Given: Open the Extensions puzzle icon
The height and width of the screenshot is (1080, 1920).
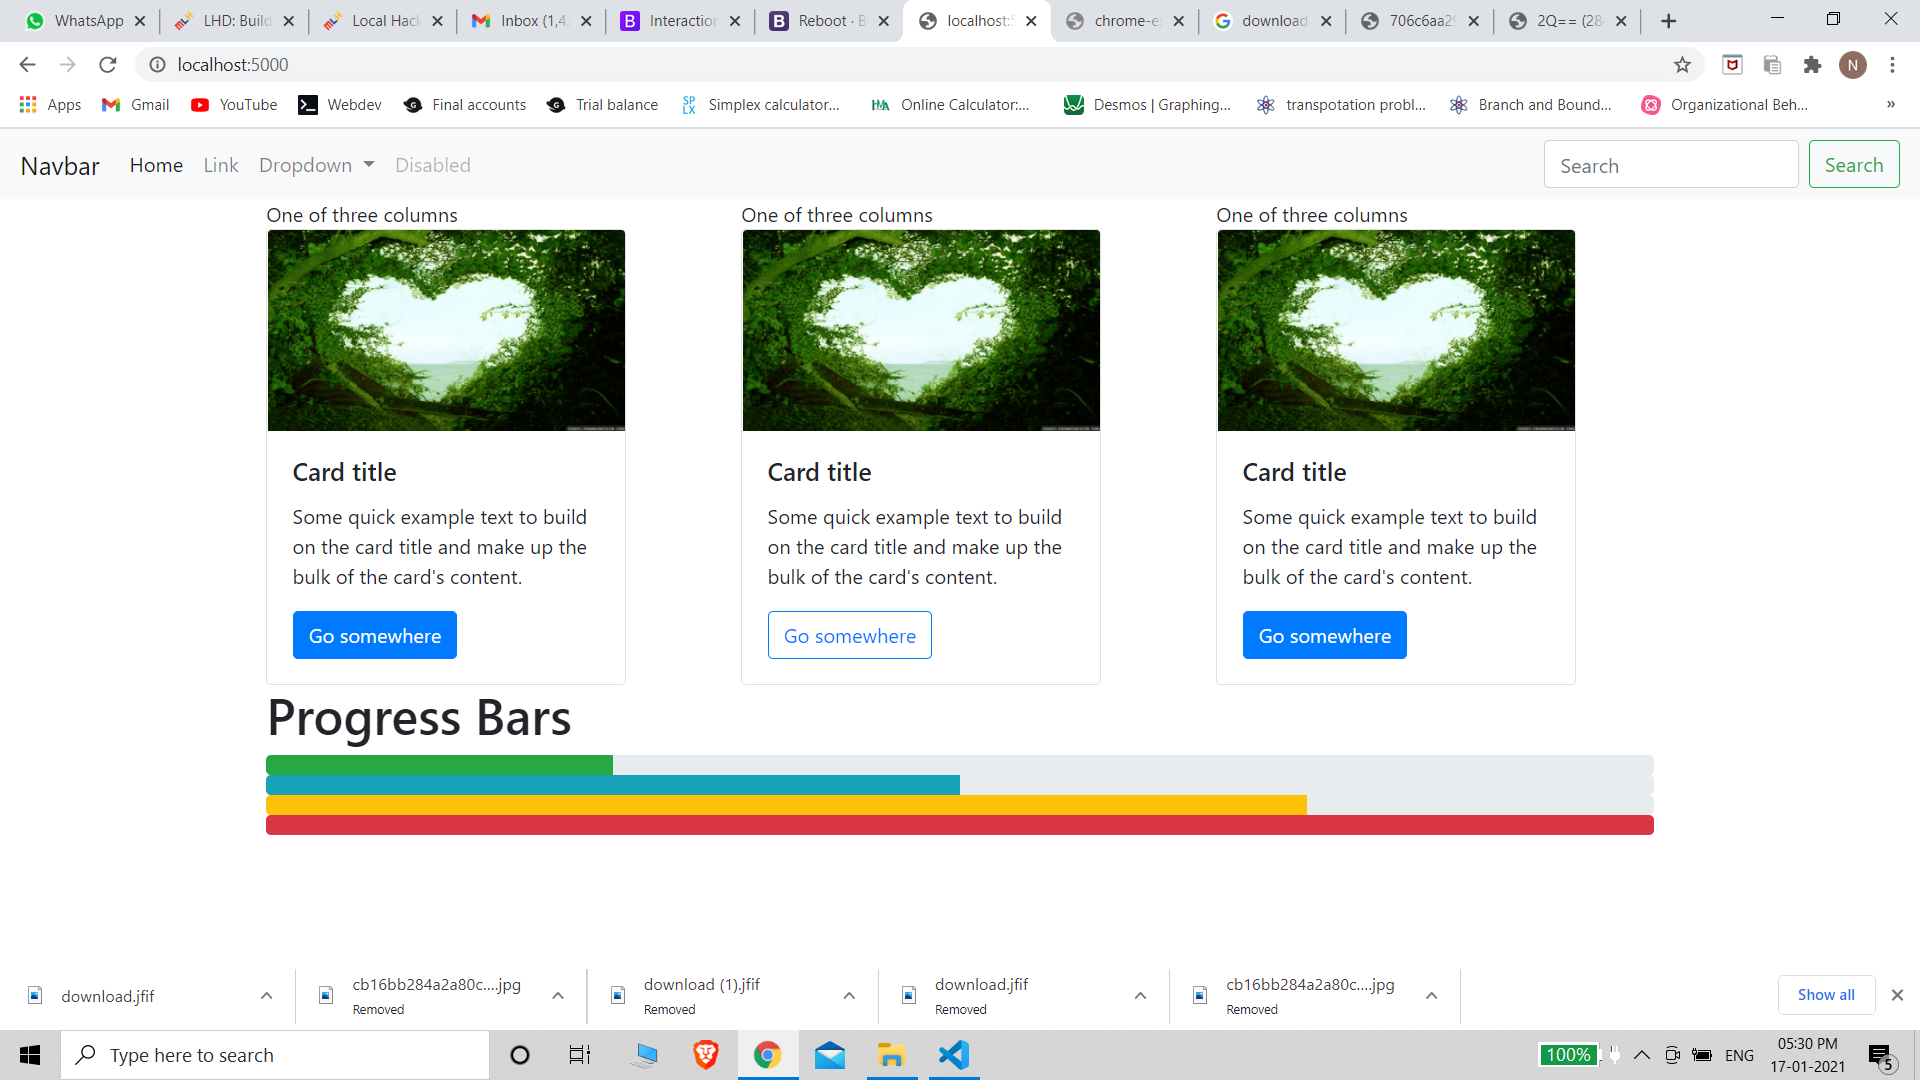Looking at the screenshot, I should [1812, 65].
